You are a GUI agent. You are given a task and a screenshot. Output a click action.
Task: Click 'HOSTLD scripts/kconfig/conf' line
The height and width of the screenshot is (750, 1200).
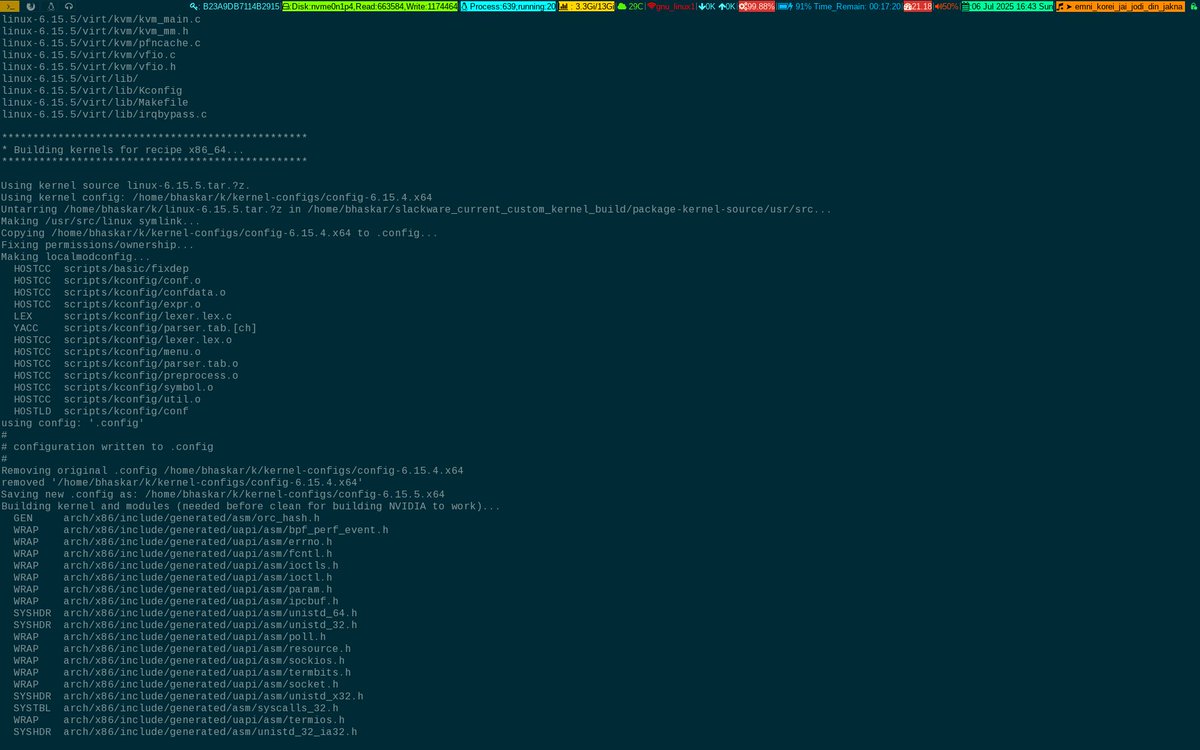tap(101, 411)
